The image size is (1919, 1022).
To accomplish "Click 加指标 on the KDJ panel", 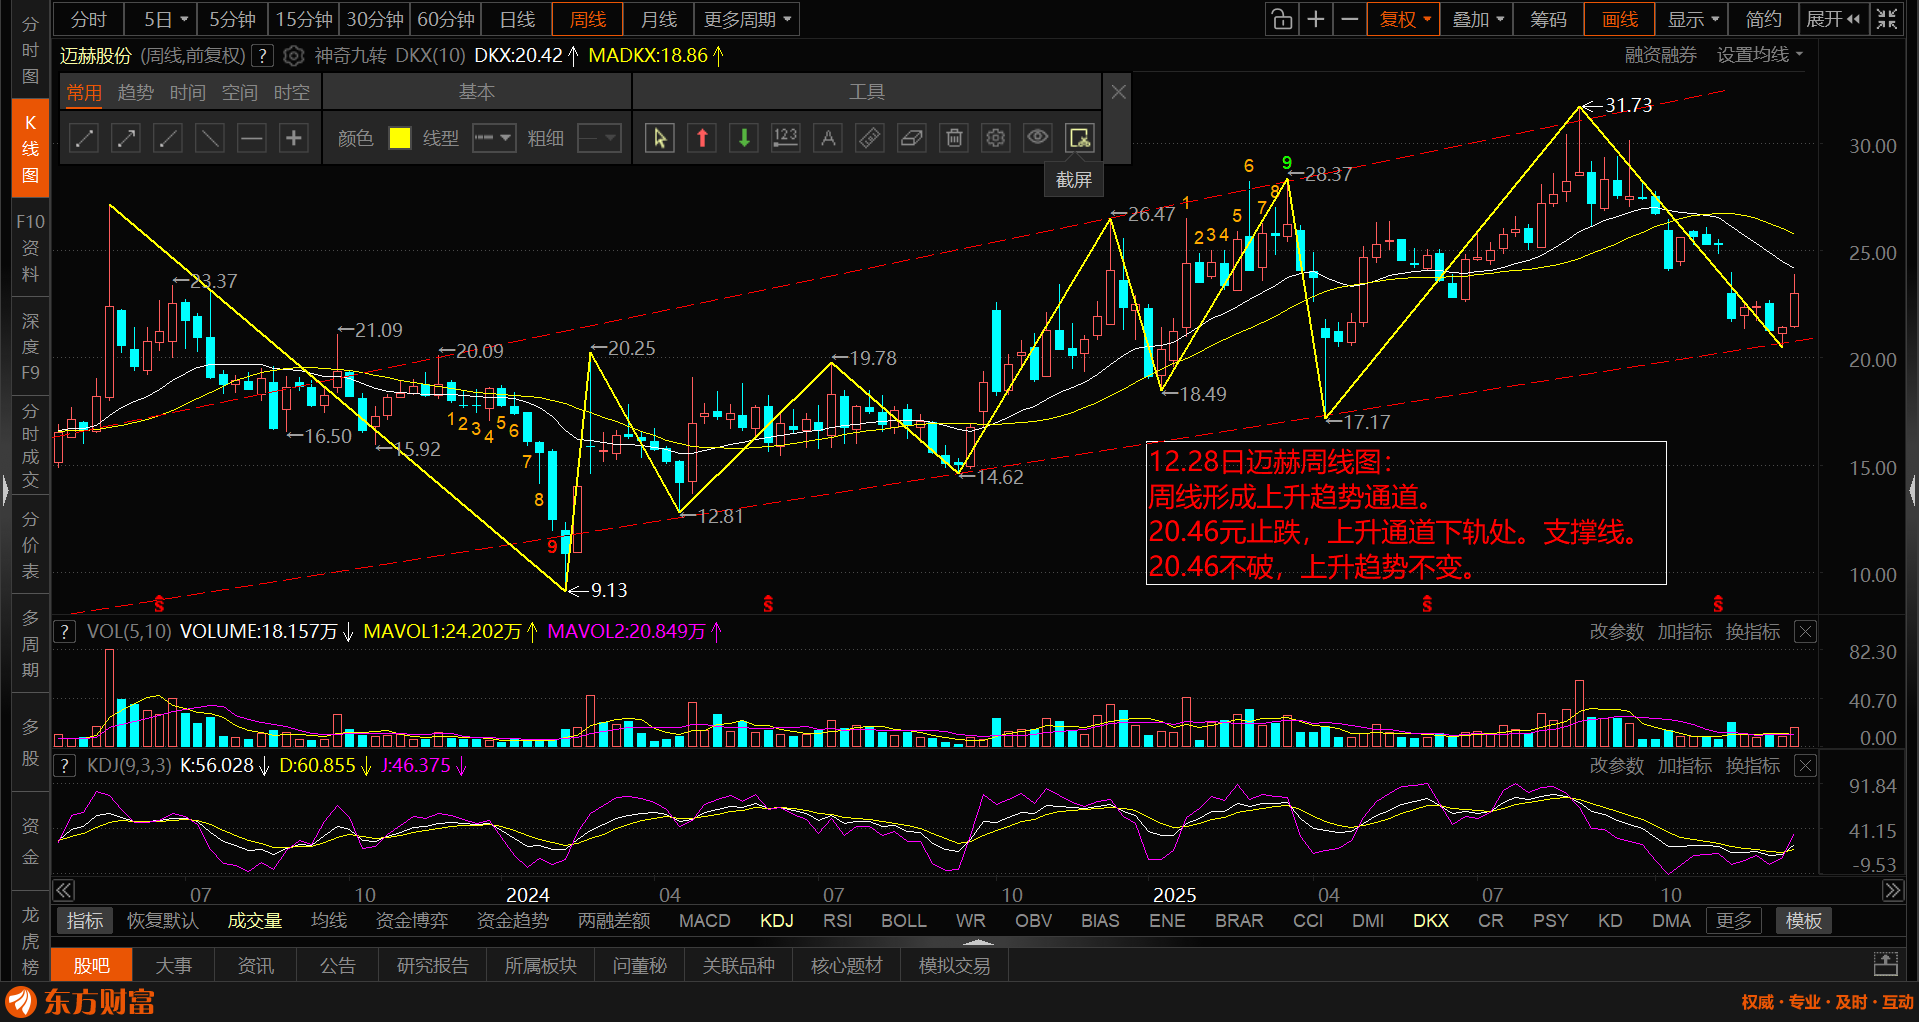I will 1685,766.
